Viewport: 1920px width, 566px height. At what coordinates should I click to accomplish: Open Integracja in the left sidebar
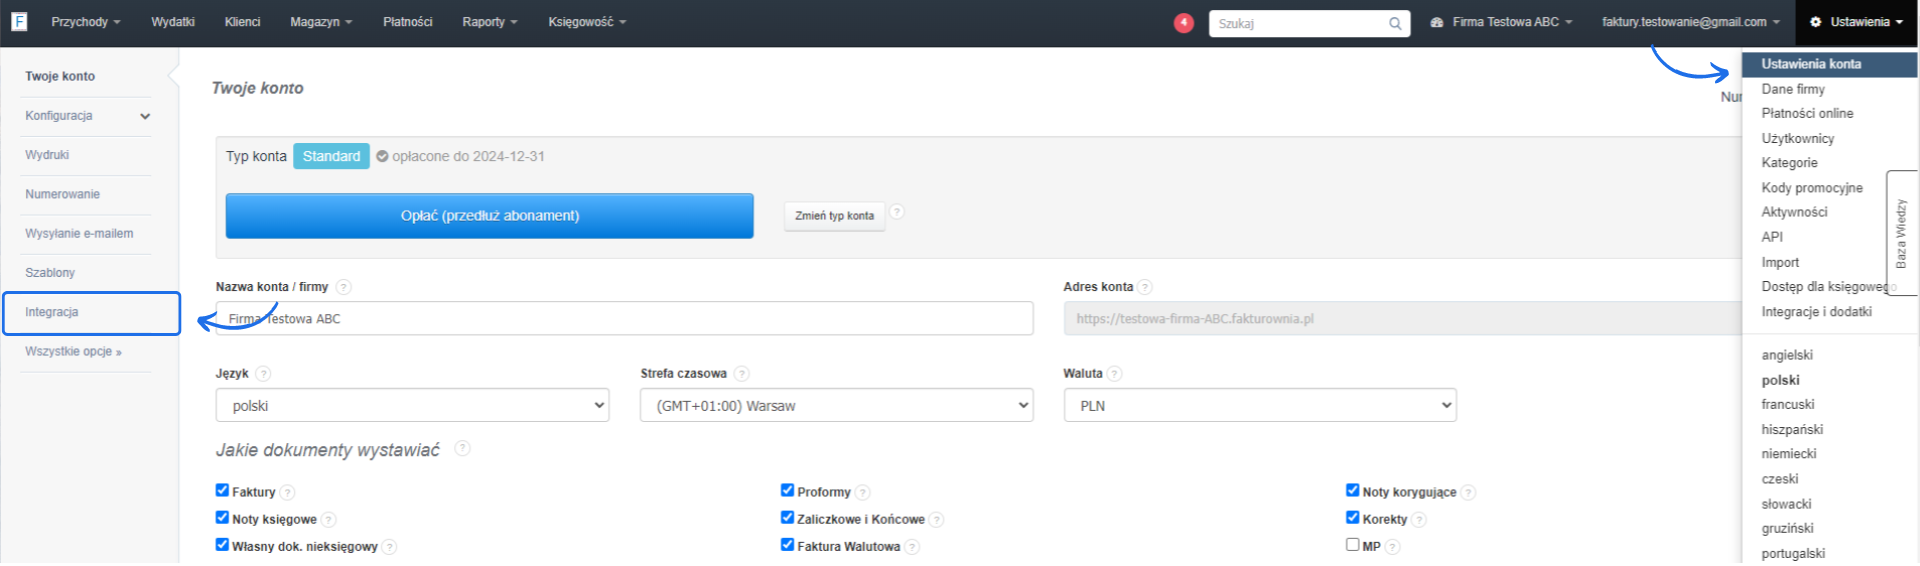click(x=52, y=313)
